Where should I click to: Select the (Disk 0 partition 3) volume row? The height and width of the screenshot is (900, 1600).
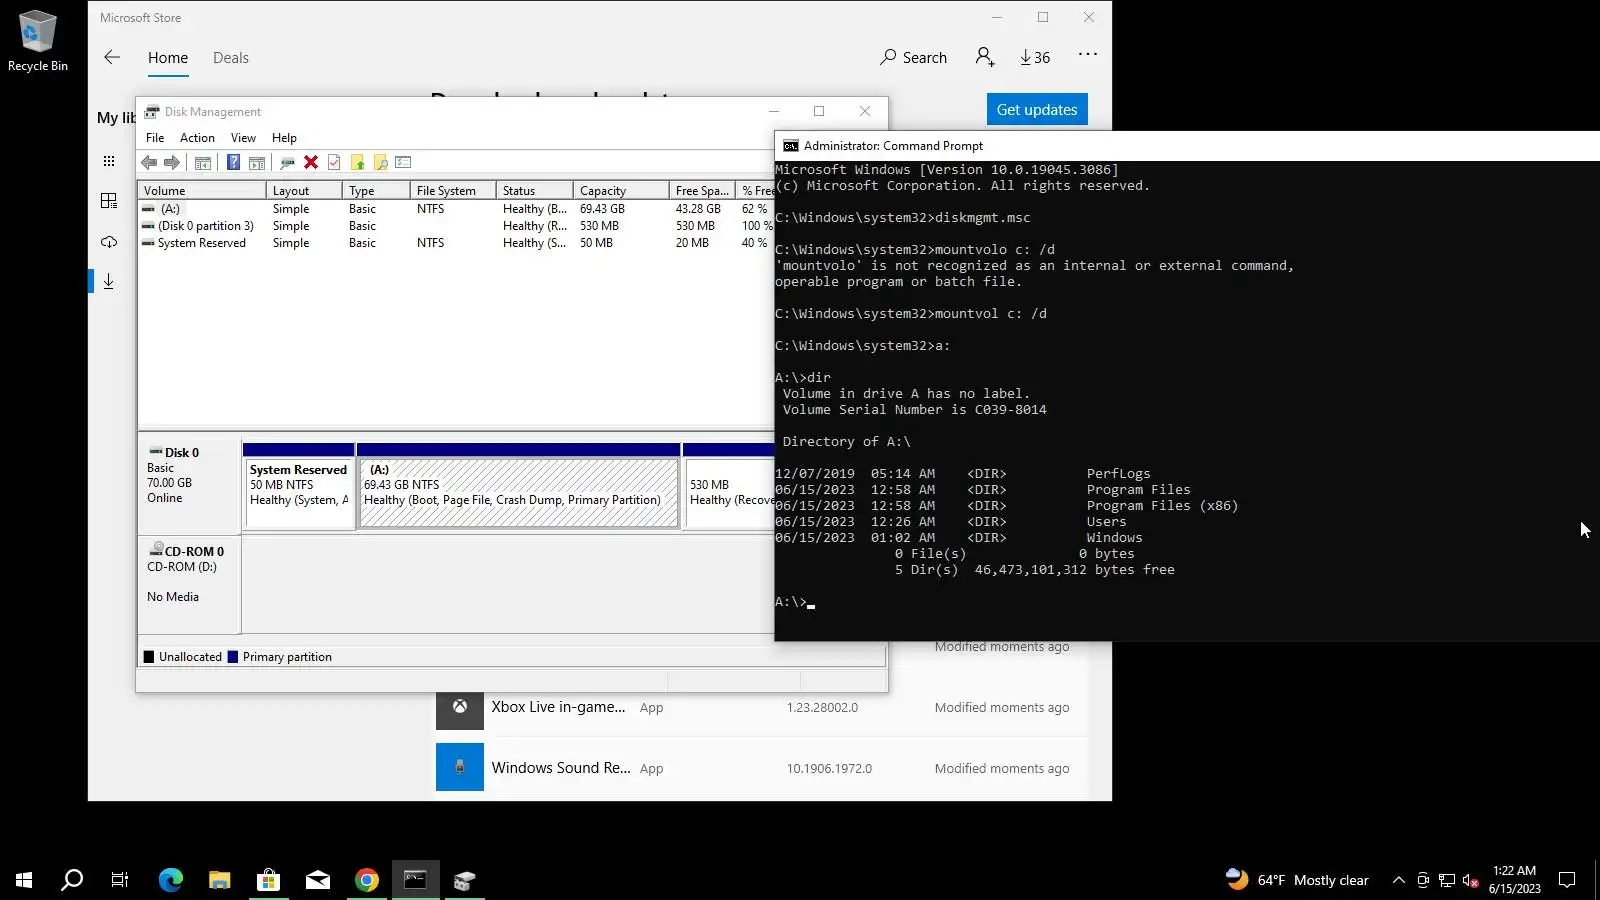[456, 226]
